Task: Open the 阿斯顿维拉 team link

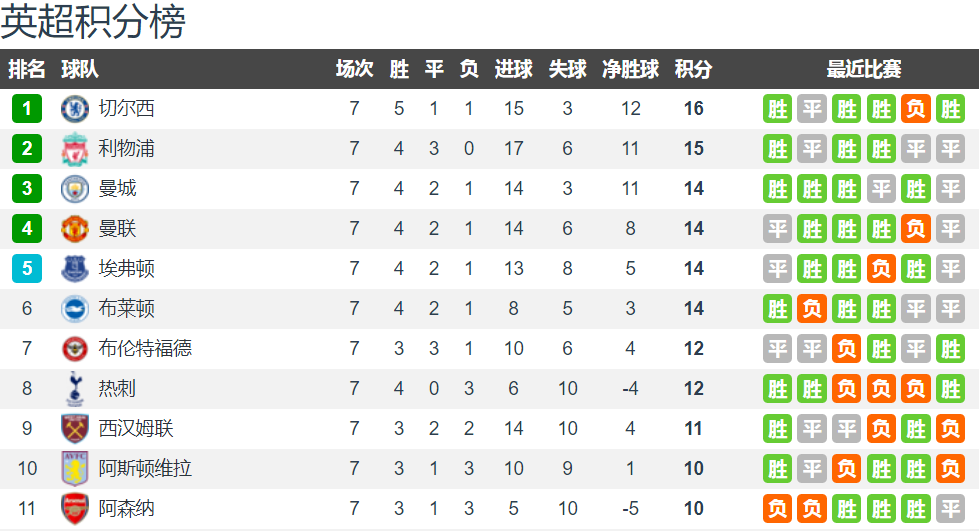Action: point(145,469)
